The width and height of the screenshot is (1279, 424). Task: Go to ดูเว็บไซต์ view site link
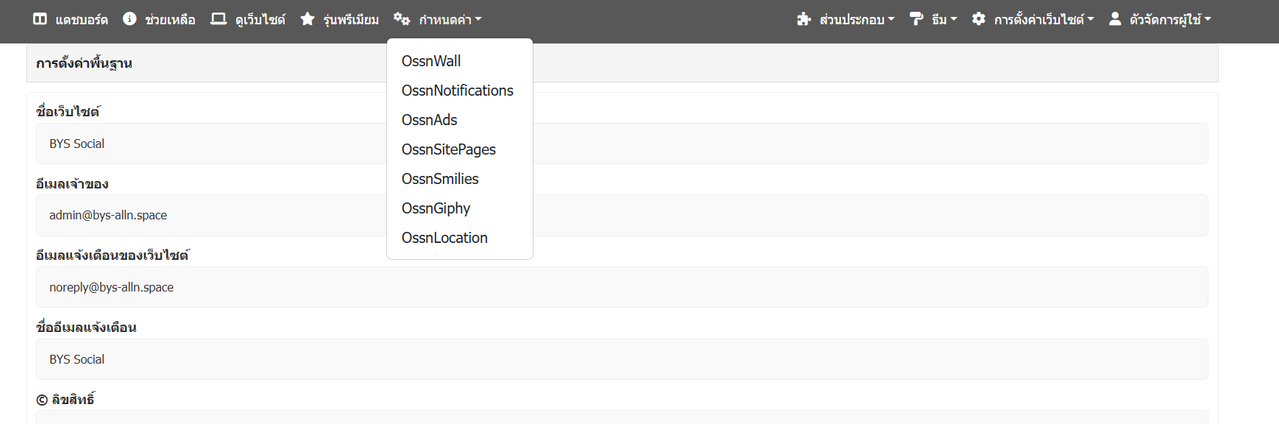259,19
